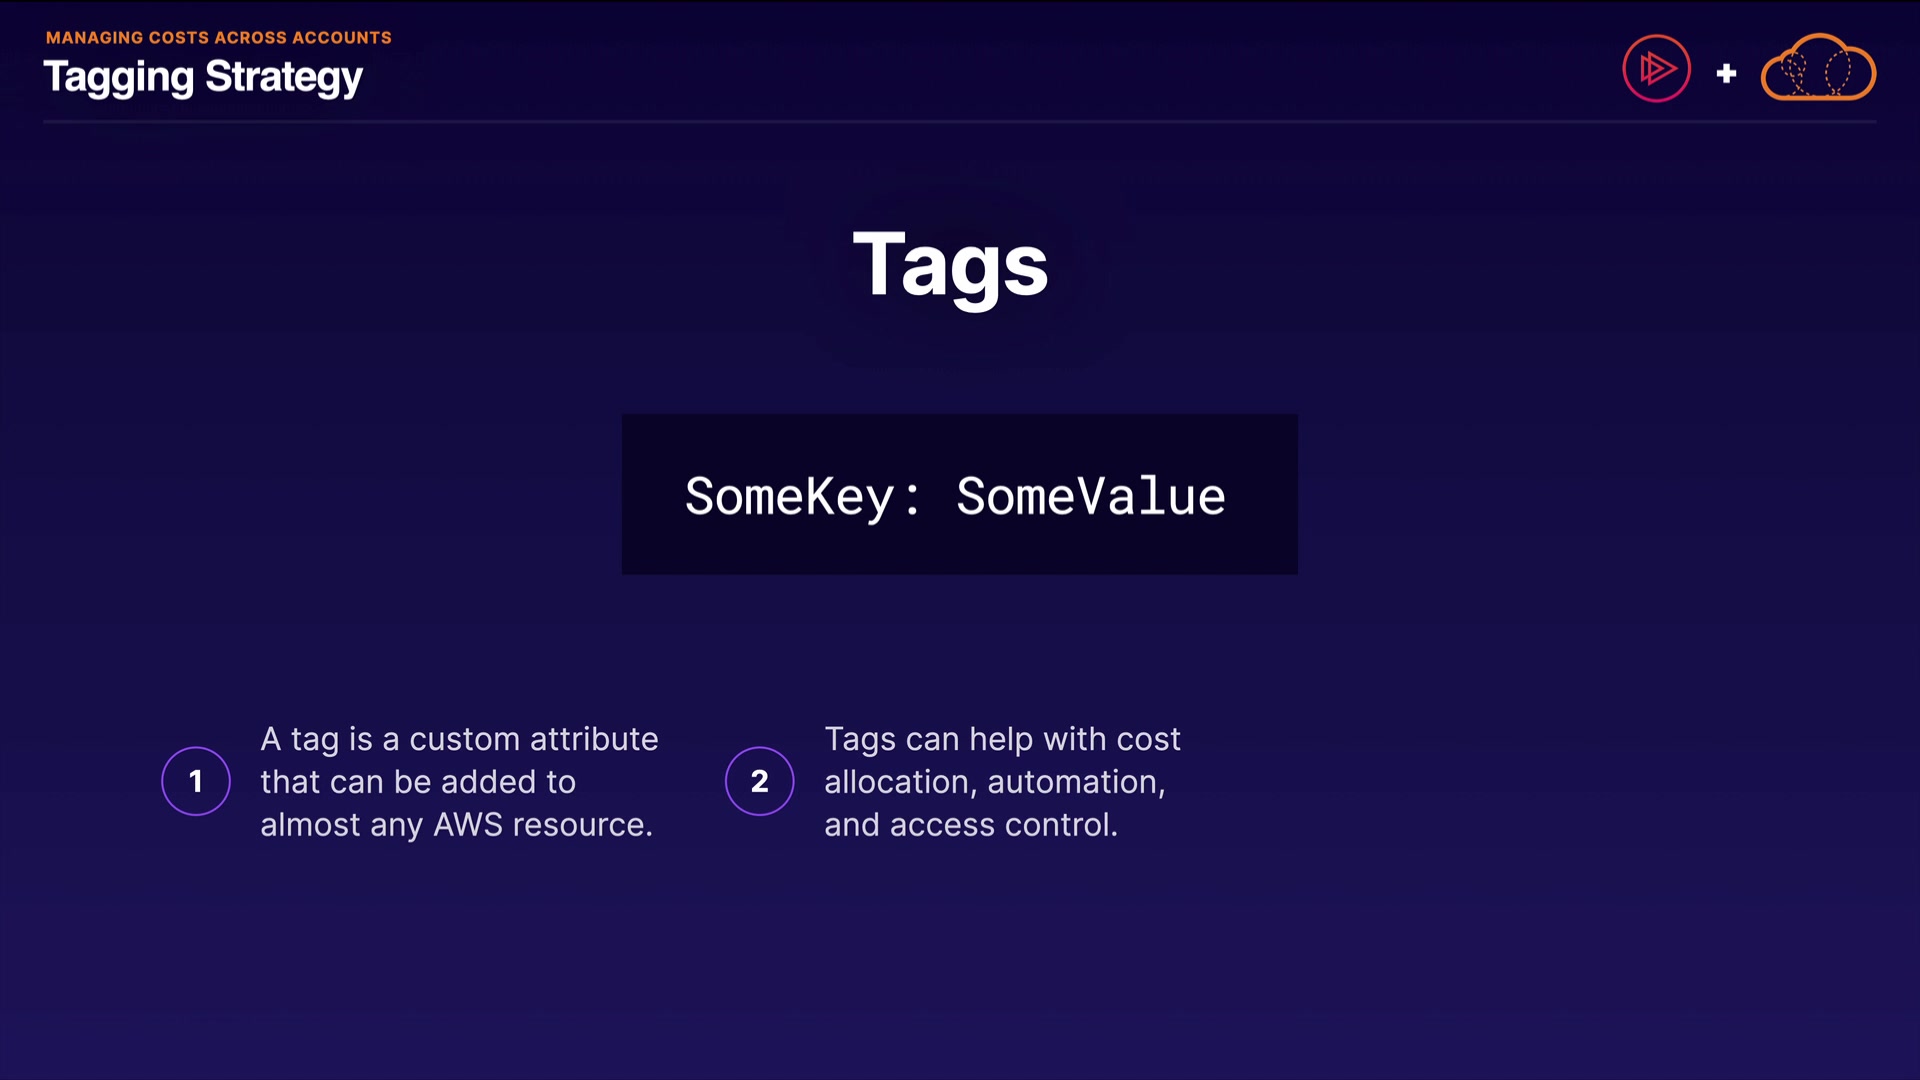
Task: Click the Pluralsight play logo icon
Action: click(1656, 69)
